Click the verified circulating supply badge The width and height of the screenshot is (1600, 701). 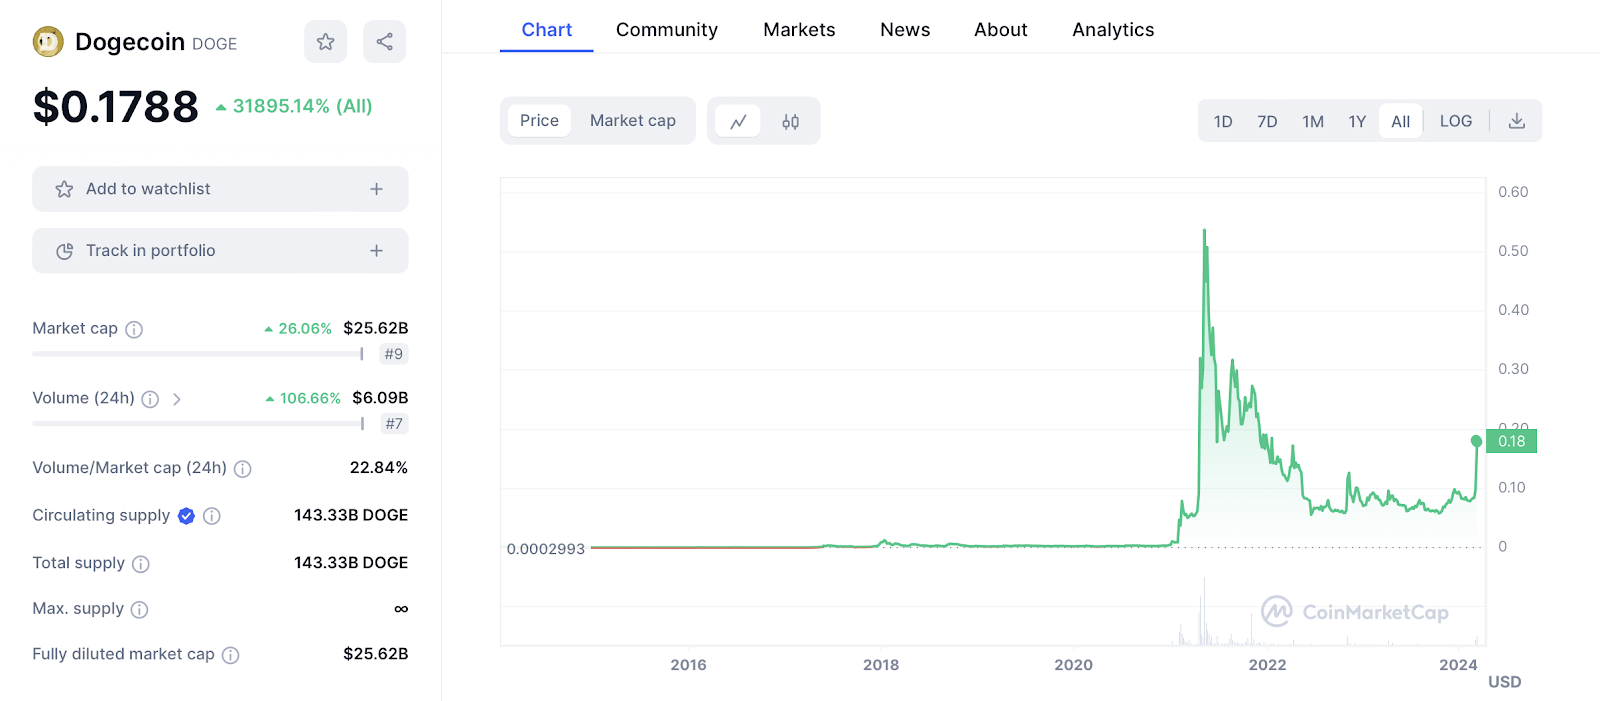[x=186, y=516]
